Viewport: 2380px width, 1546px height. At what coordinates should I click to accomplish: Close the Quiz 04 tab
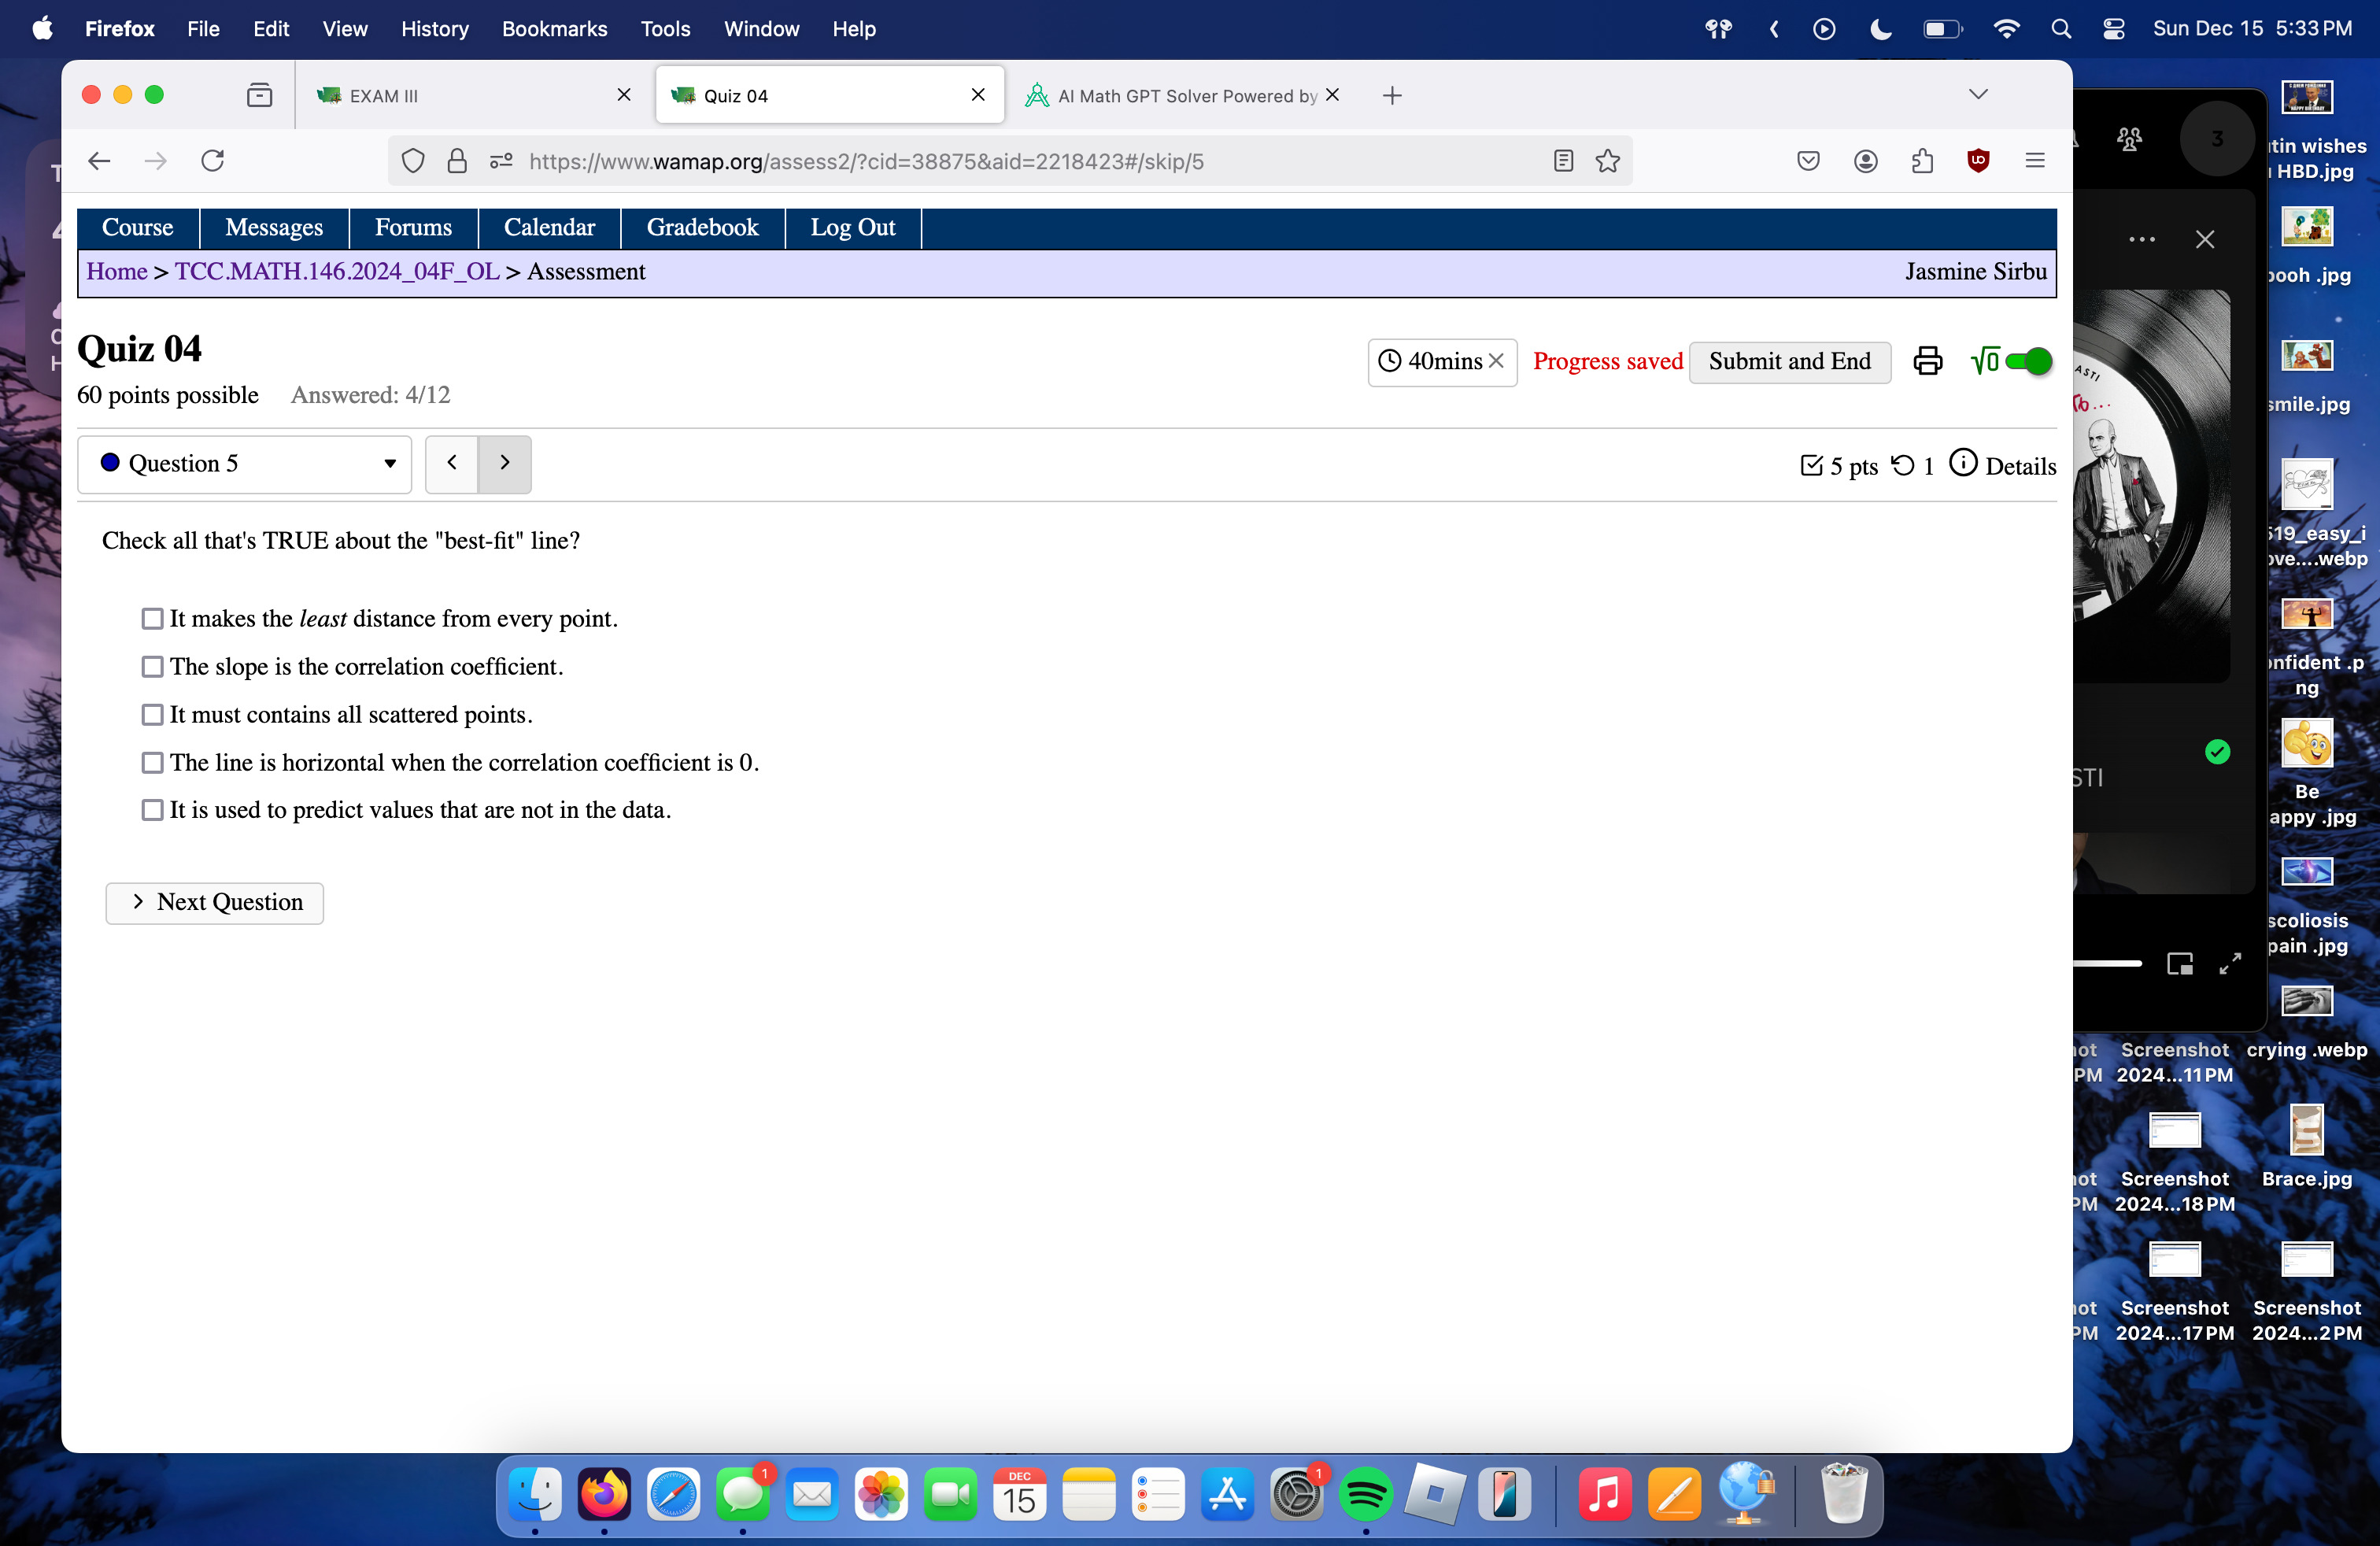(x=978, y=95)
